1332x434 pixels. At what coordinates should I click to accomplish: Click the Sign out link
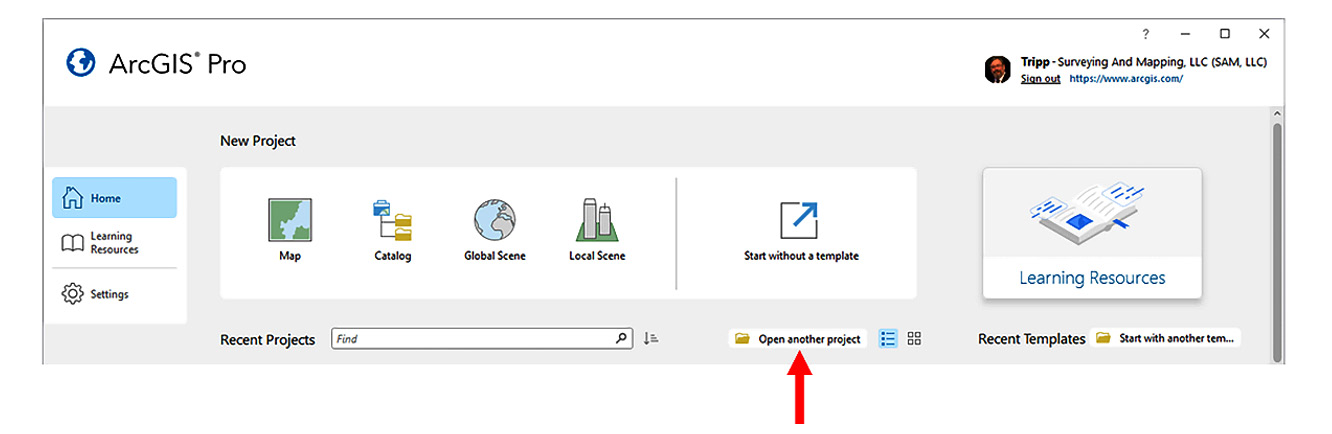[x=1040, y=78]
